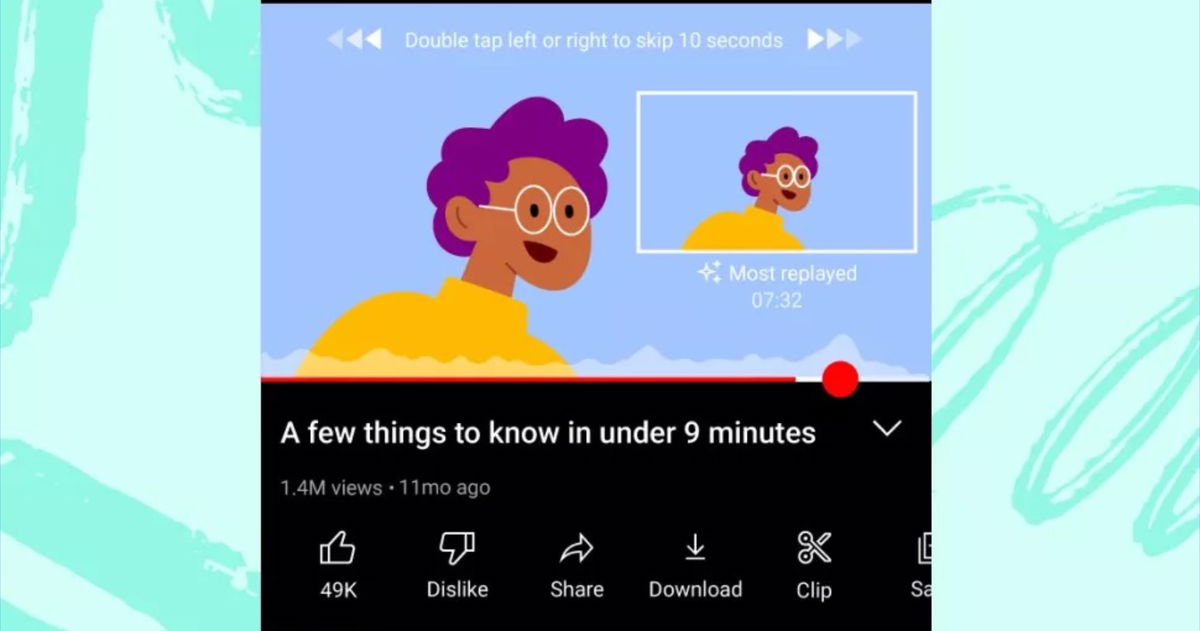Click the 49K likes count
The width and height of the screenshot is (1200, 631).
pos(338,590)
